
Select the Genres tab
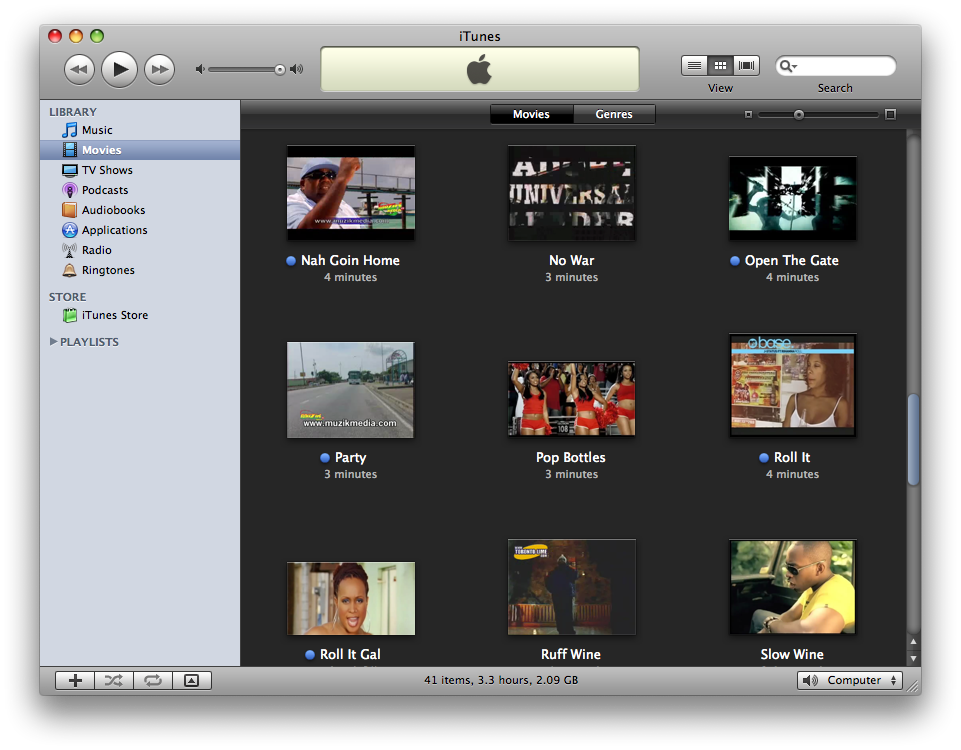[614, 114]
